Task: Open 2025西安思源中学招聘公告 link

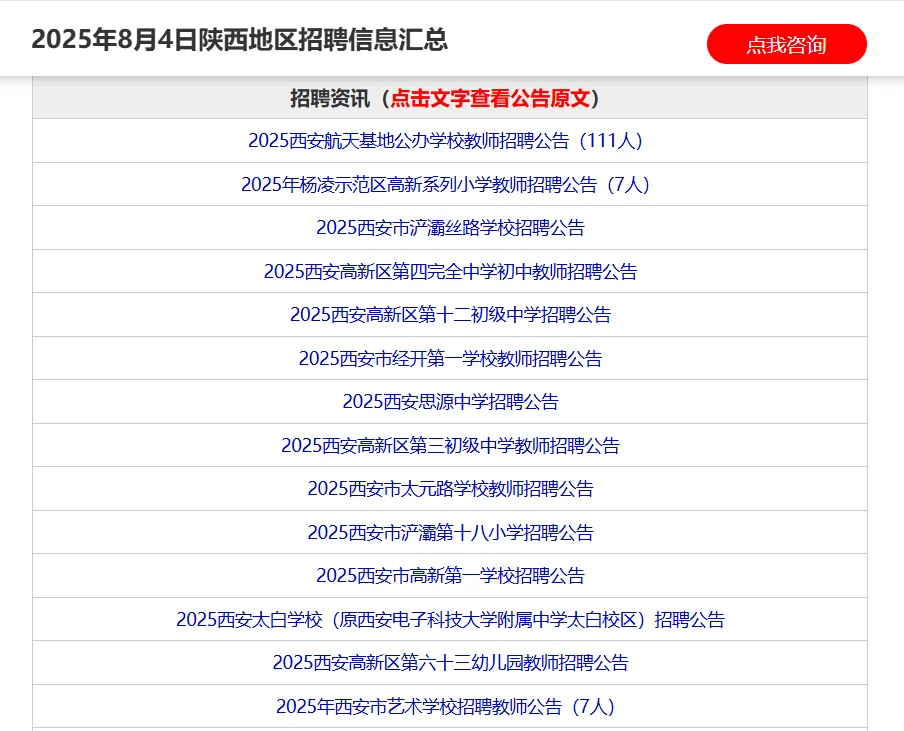Action: tap(450, 402)
